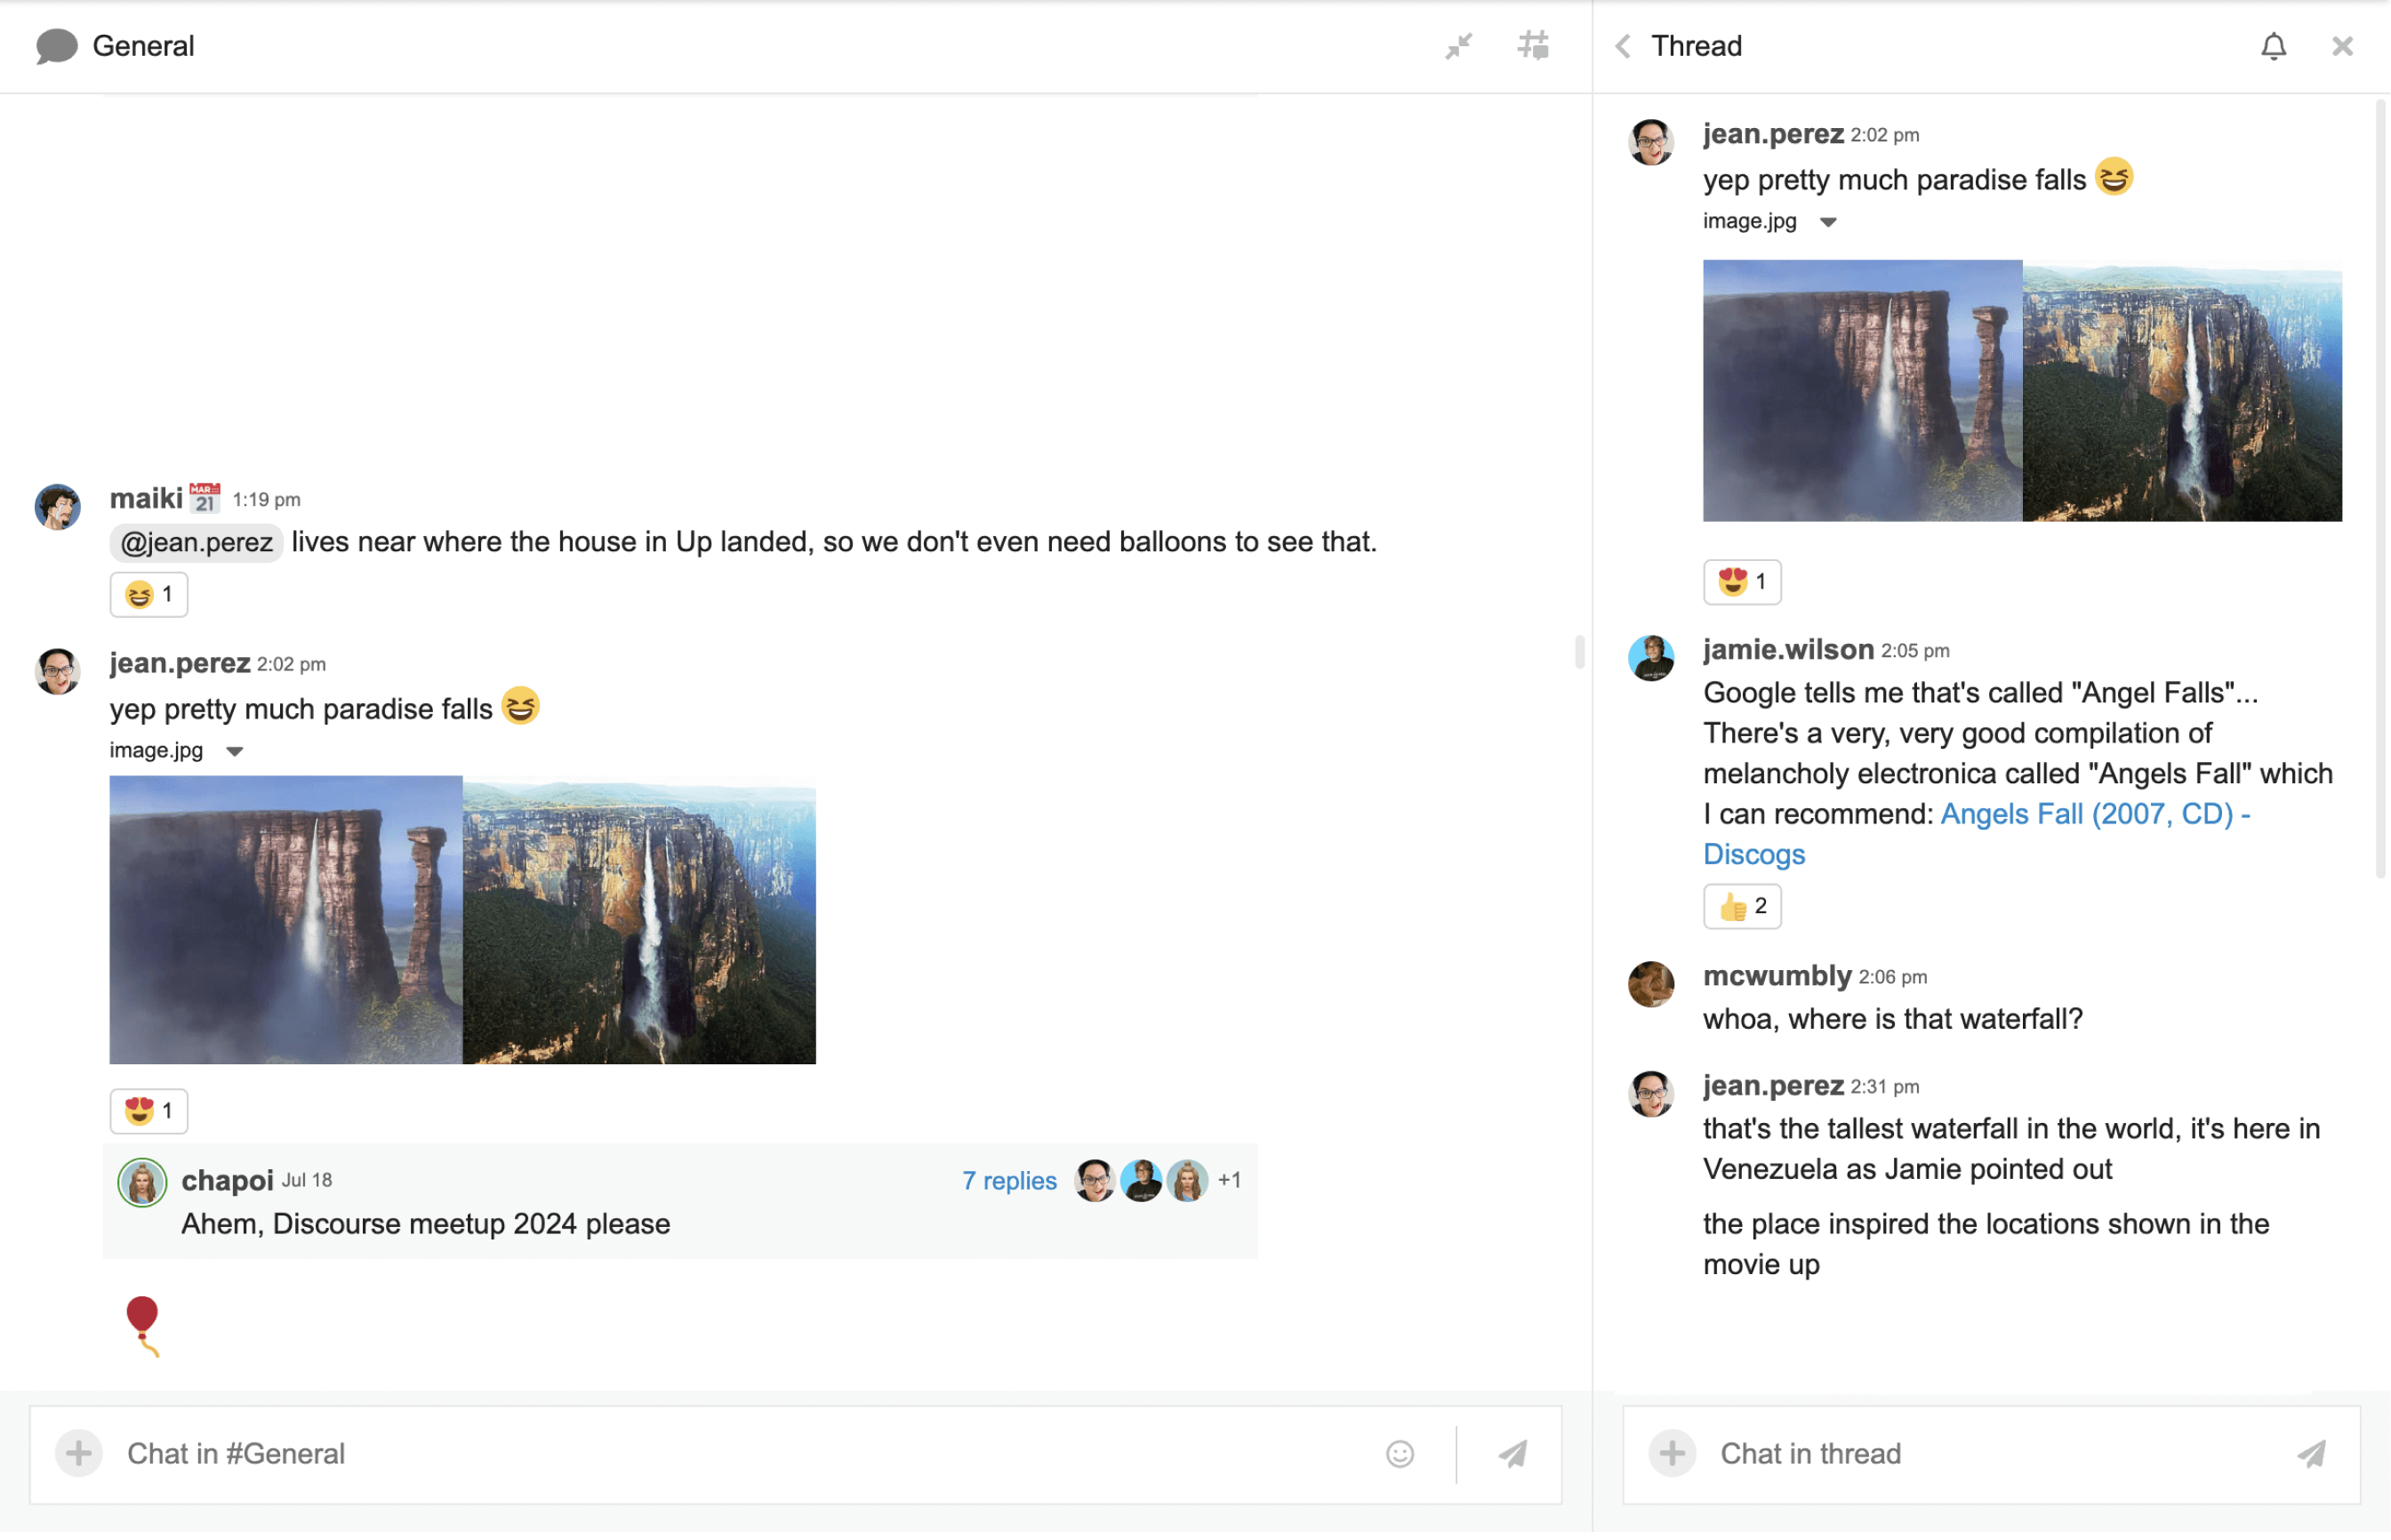The width and height of the screenshot is (2391, 1540).
Task: Click the chat bubble icon beside General
Action: 57,46
